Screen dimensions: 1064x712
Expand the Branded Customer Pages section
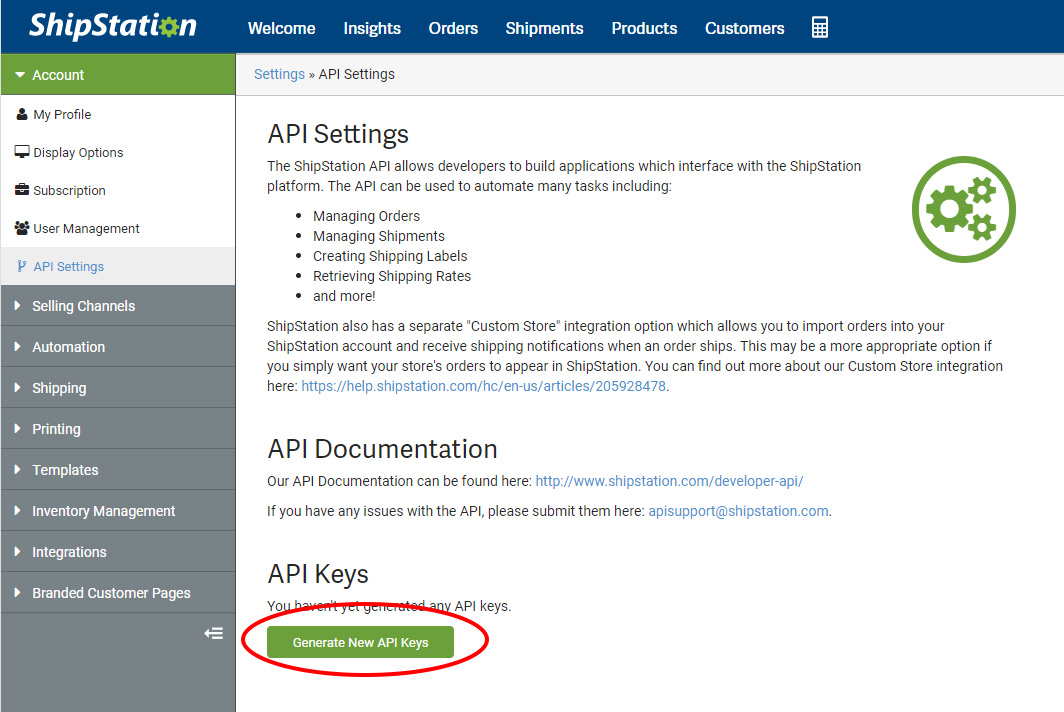(118, 593)
